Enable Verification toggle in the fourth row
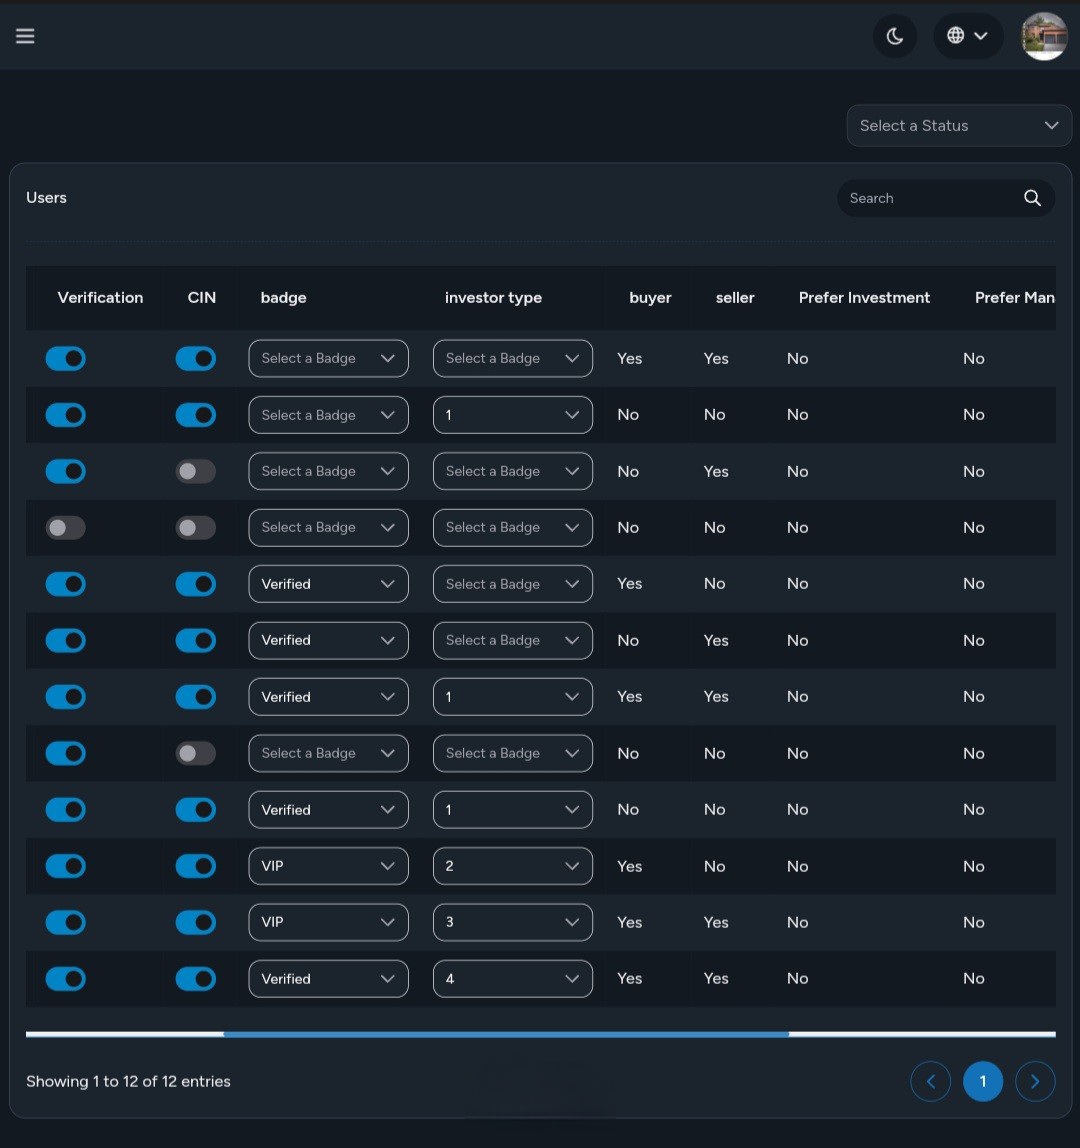This screenshot has width=1080, height=1148. coord(66,528)
